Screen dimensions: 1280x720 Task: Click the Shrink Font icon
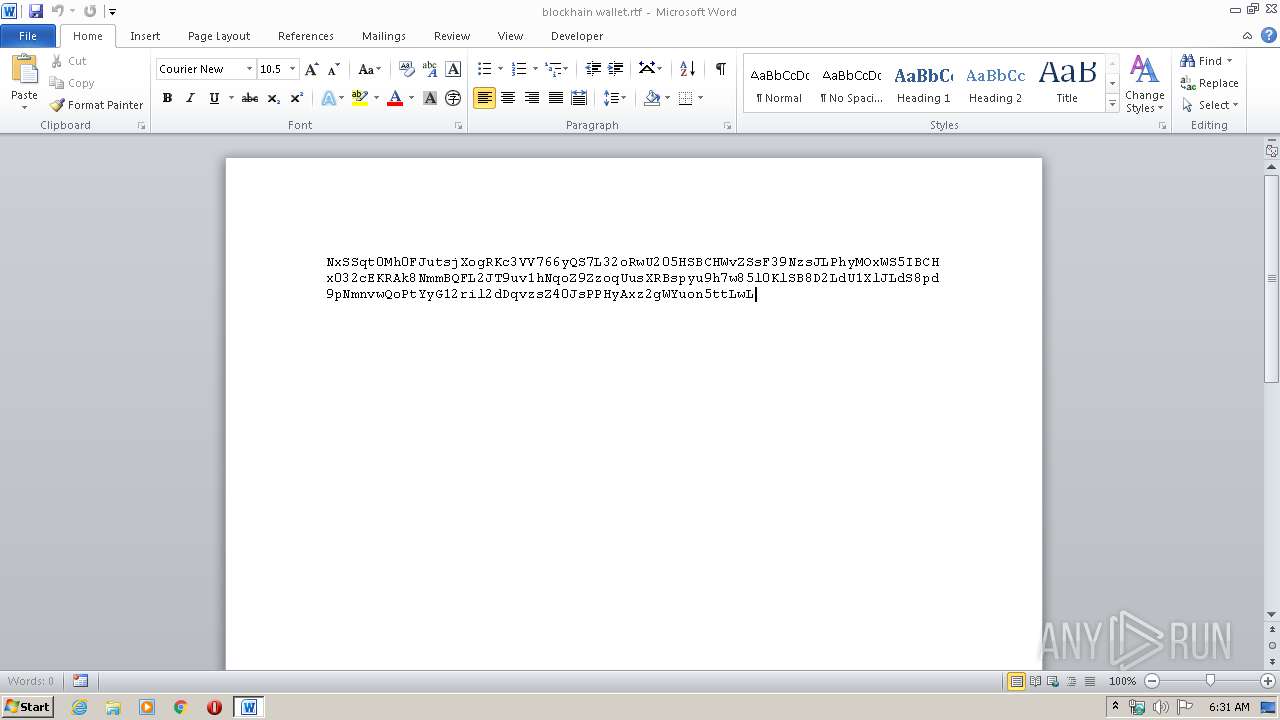[x=334, y=69]
